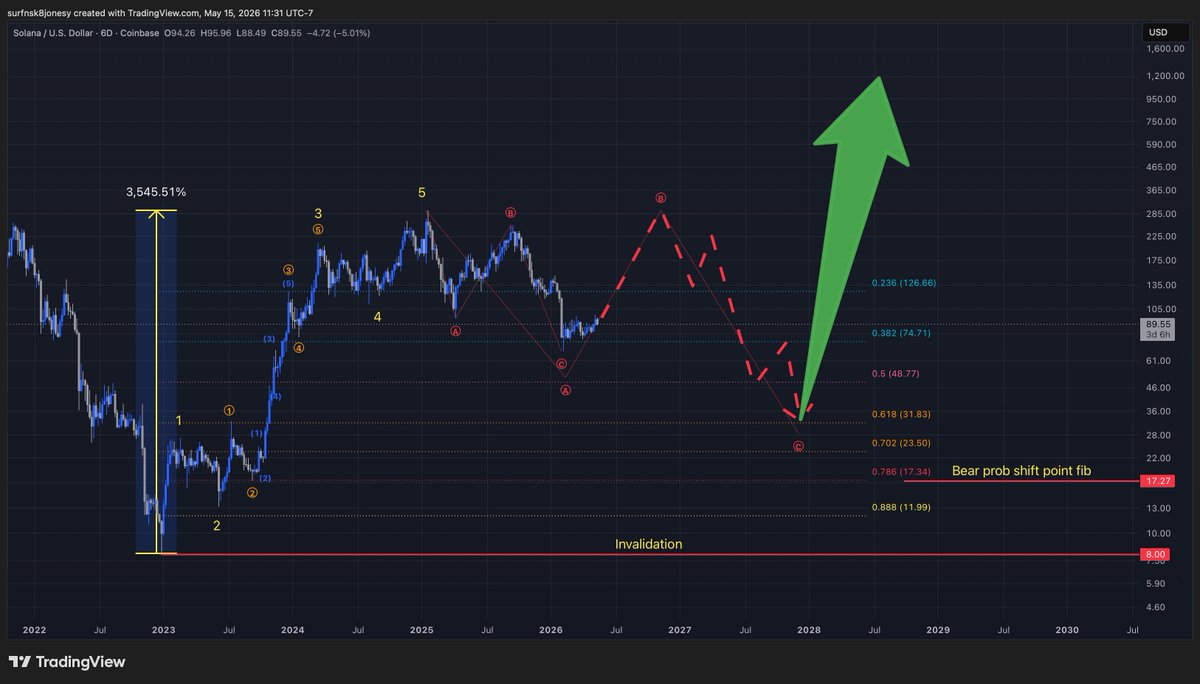Click the 2023 time axis label

coord(163,630)
